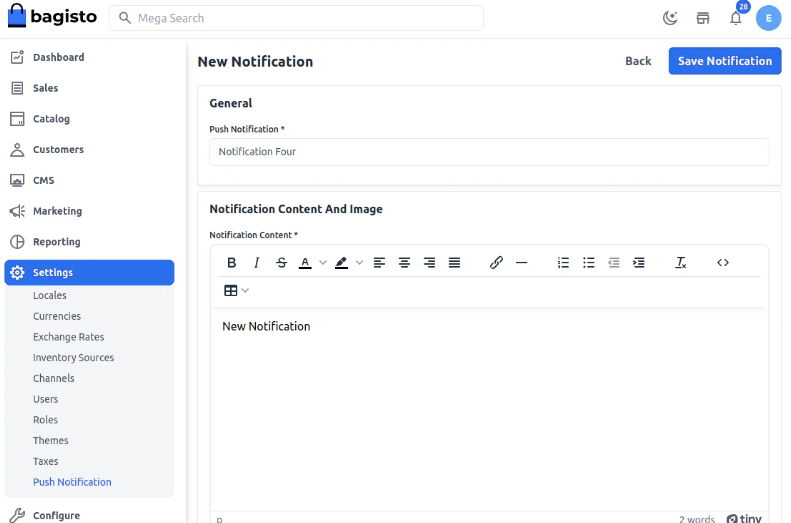Toggle dark mode with moon icon
791x523 pixels.
[x=670, y=18]
